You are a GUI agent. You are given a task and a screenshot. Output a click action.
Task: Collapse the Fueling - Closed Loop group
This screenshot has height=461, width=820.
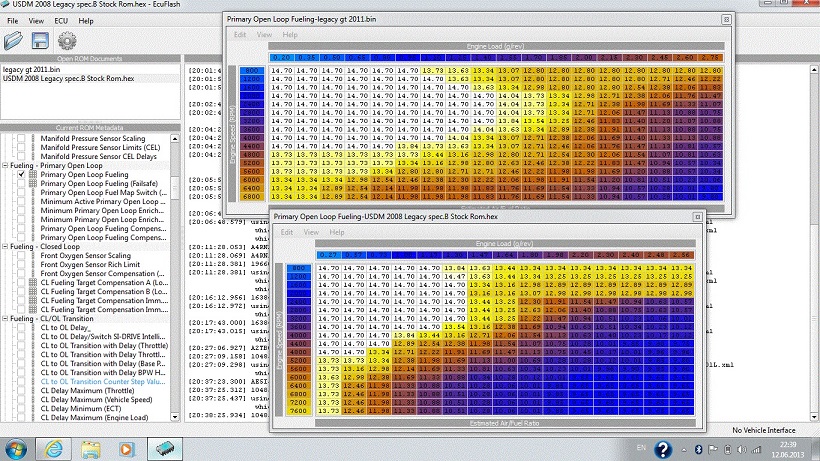point(4,246)
